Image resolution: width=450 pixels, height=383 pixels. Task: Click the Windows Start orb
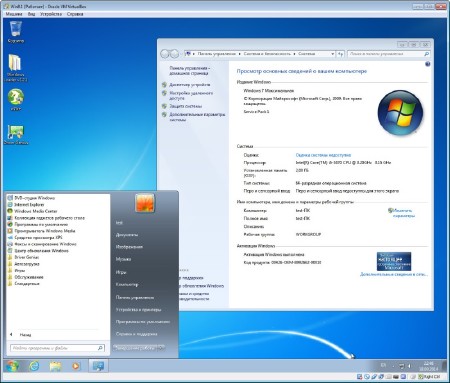point(12,366)
